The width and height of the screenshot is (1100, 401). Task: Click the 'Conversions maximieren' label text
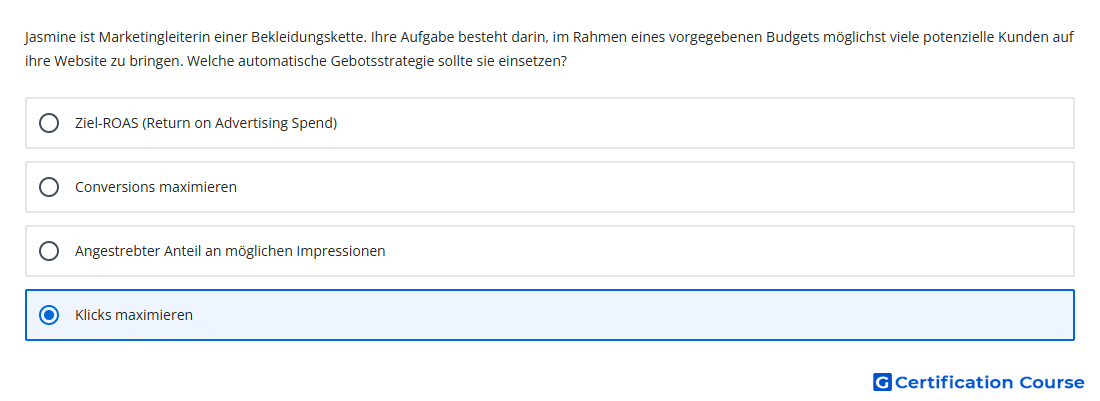click(156, 187)
